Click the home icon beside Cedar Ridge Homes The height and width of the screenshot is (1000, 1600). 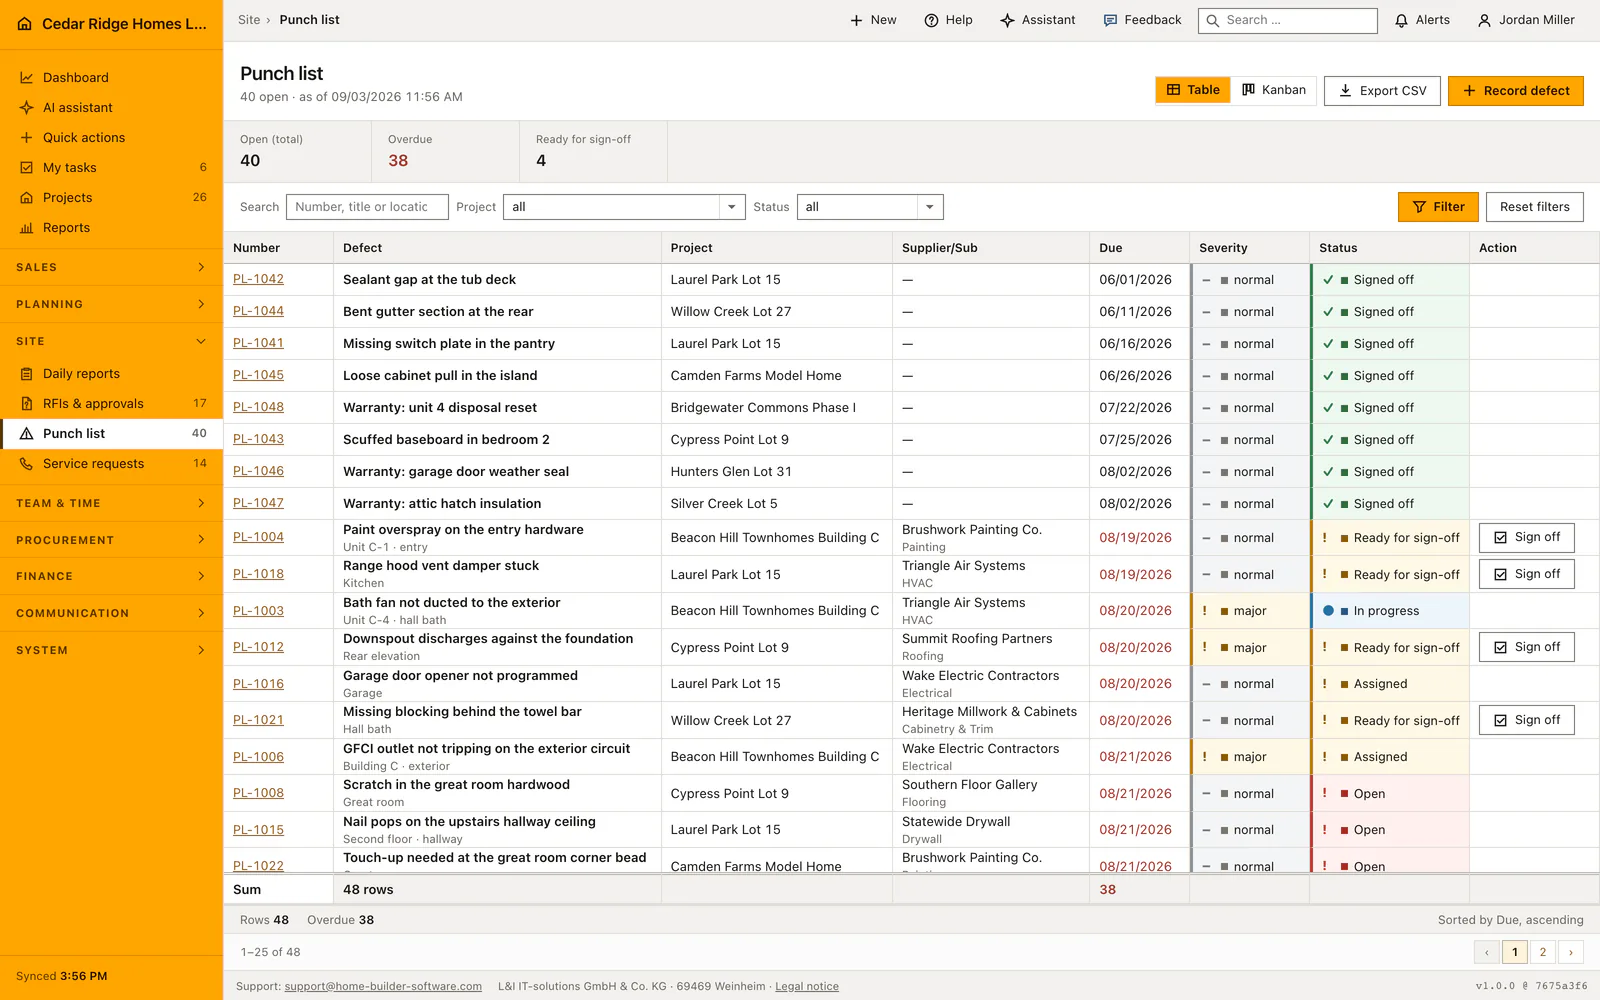pos(25,24)
